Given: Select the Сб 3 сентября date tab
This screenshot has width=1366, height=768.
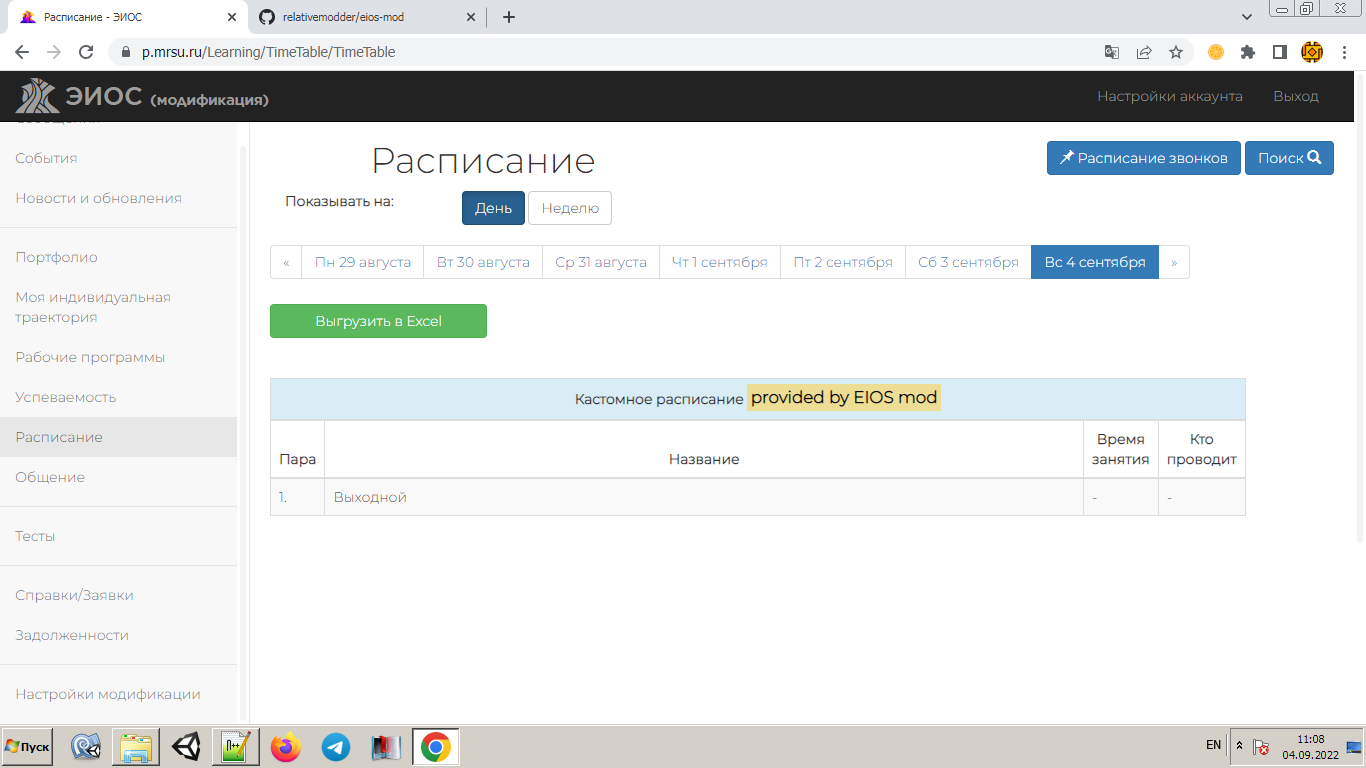Looking at the screenshot, I should tap(967, 261).
